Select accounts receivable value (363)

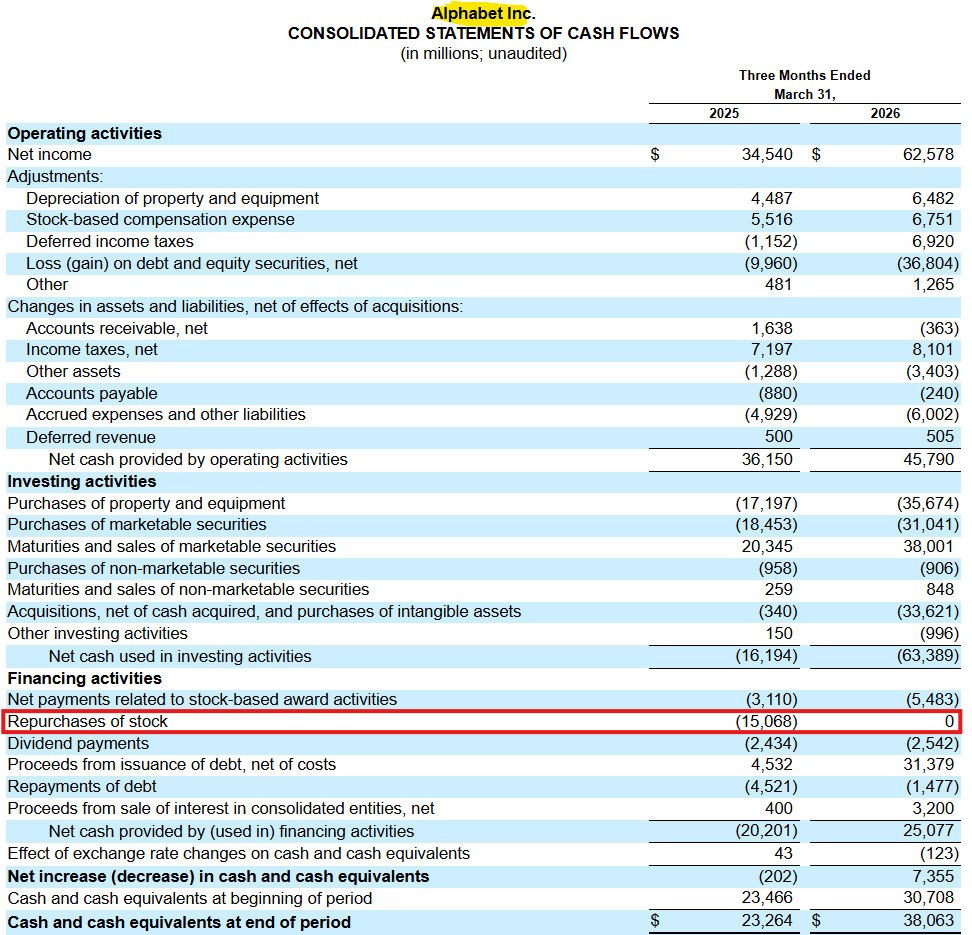(x=939, y=329)
